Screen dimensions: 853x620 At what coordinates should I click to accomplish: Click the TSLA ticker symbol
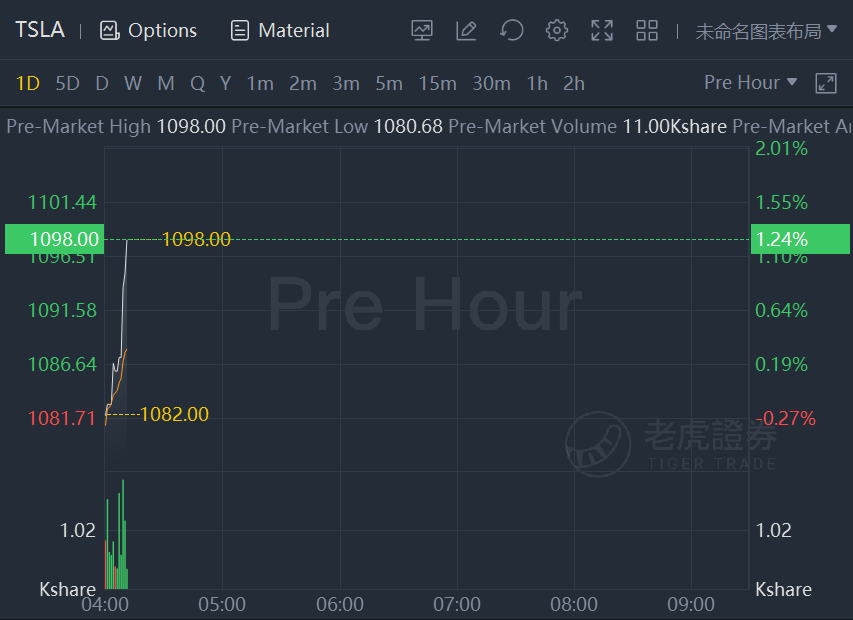click(x=40, y=30)
